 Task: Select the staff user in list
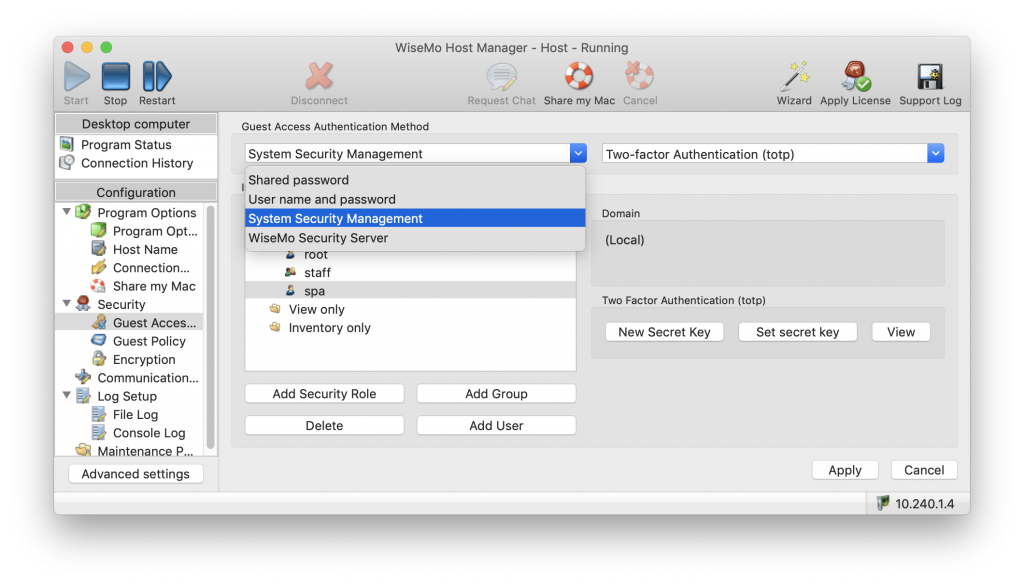pos(317,272)
